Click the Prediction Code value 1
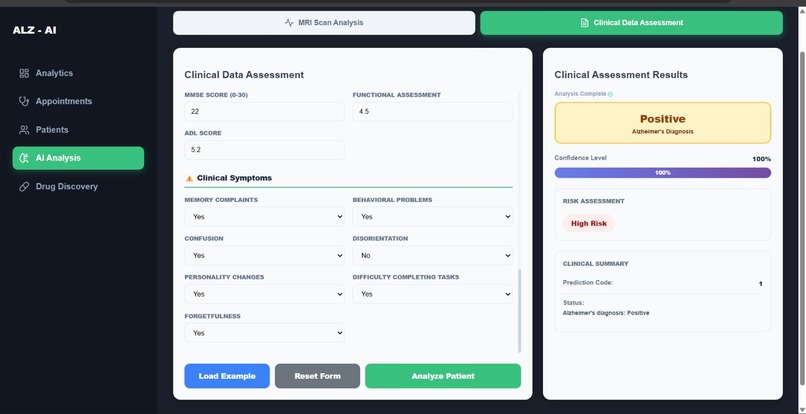 point(761,284)
